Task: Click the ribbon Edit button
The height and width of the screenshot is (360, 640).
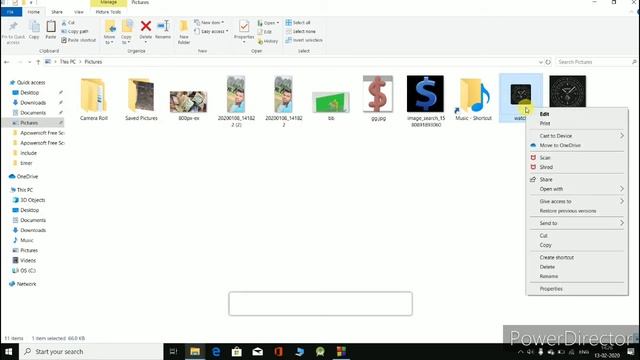Action: coord(265,32)
